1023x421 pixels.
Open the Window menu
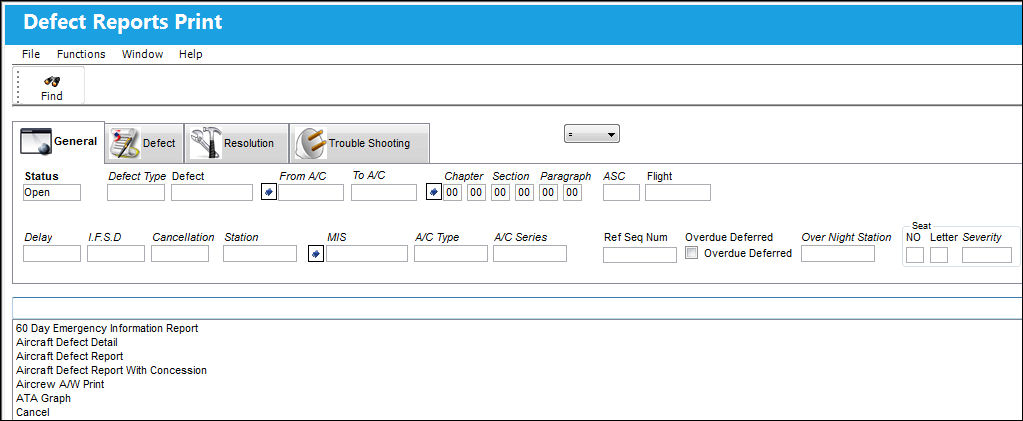(x=142, y=54)
